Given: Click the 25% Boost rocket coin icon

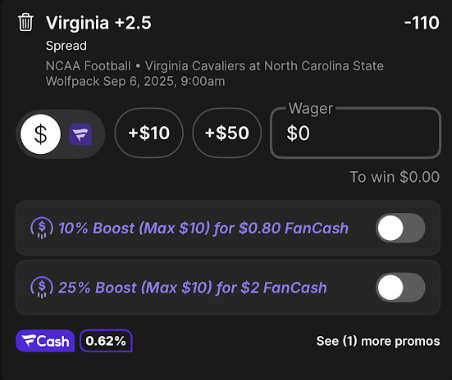Looking at the screenshot, I should tap(42, 287).
